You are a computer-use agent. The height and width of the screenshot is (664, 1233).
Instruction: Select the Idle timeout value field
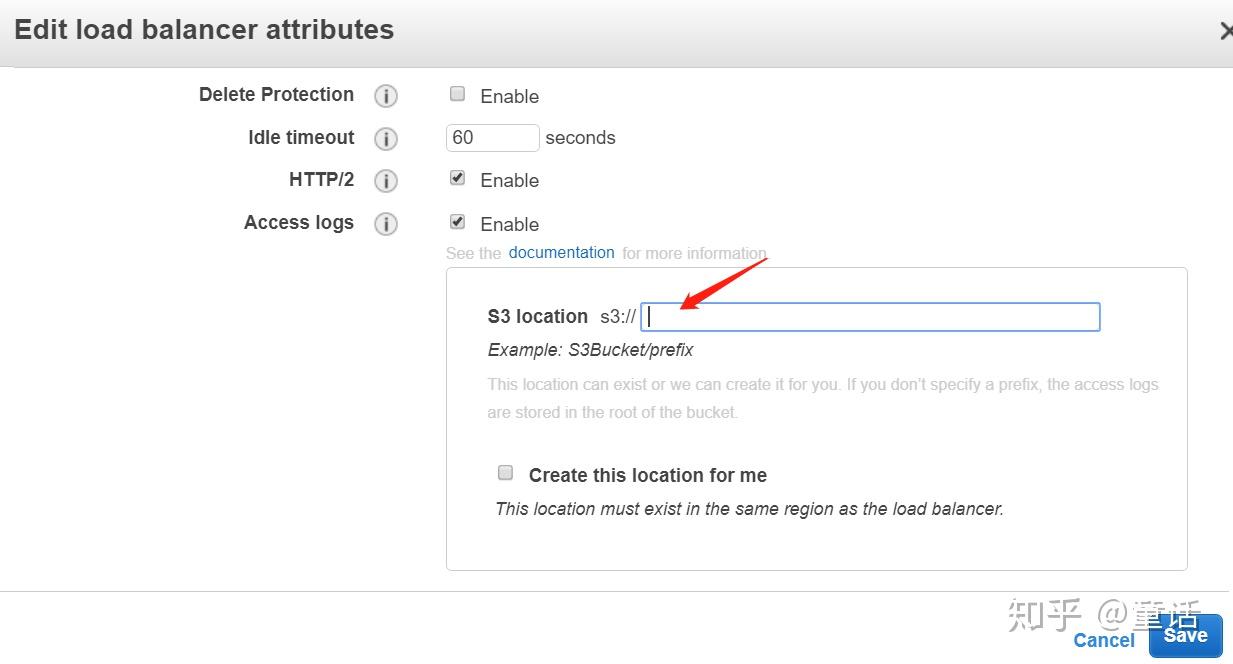492,137
